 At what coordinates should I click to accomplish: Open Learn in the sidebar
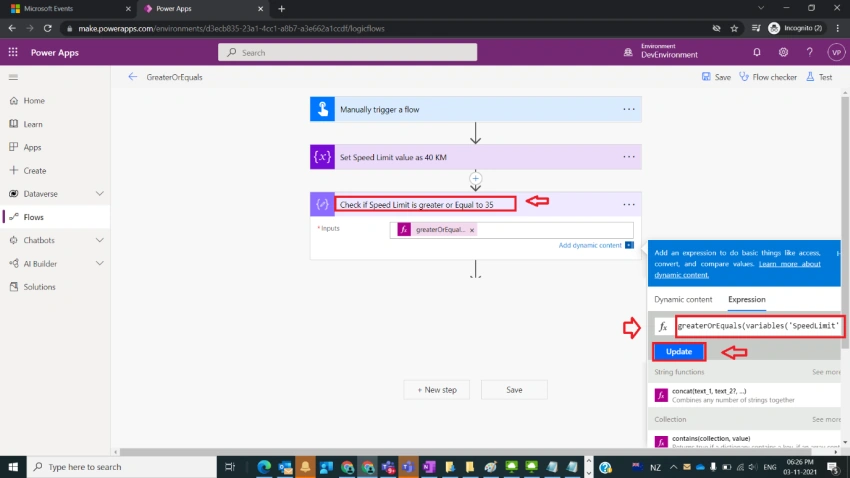tap(33, 124)
